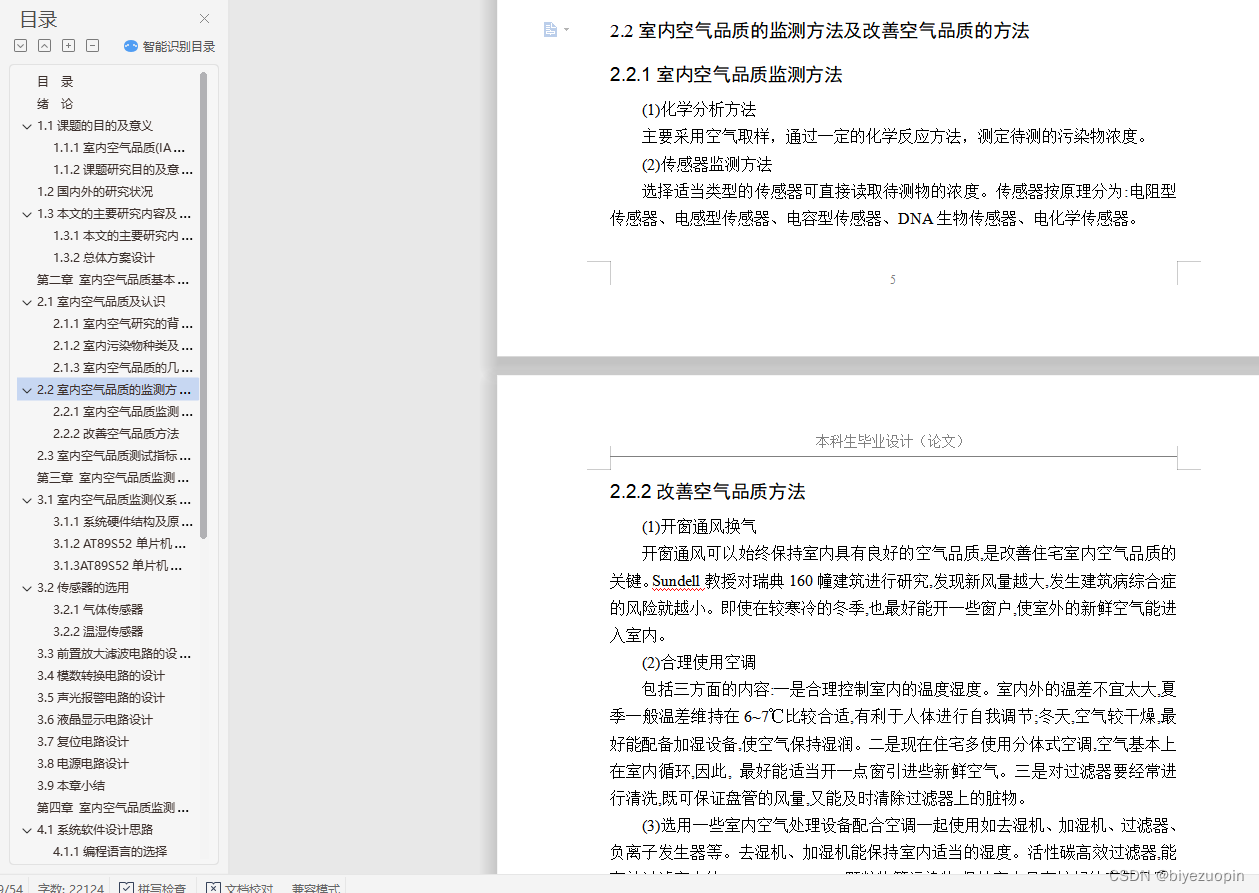Select outline item 2.1 室内空气品质及认识
Viewport: 1259px width, 893px height.
tap(101, 302)
